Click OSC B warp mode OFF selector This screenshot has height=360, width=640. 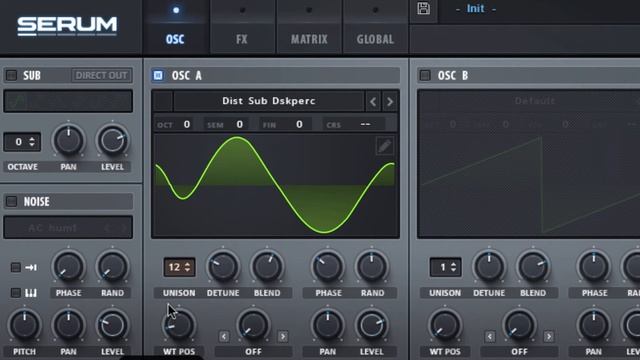[519, 351]
